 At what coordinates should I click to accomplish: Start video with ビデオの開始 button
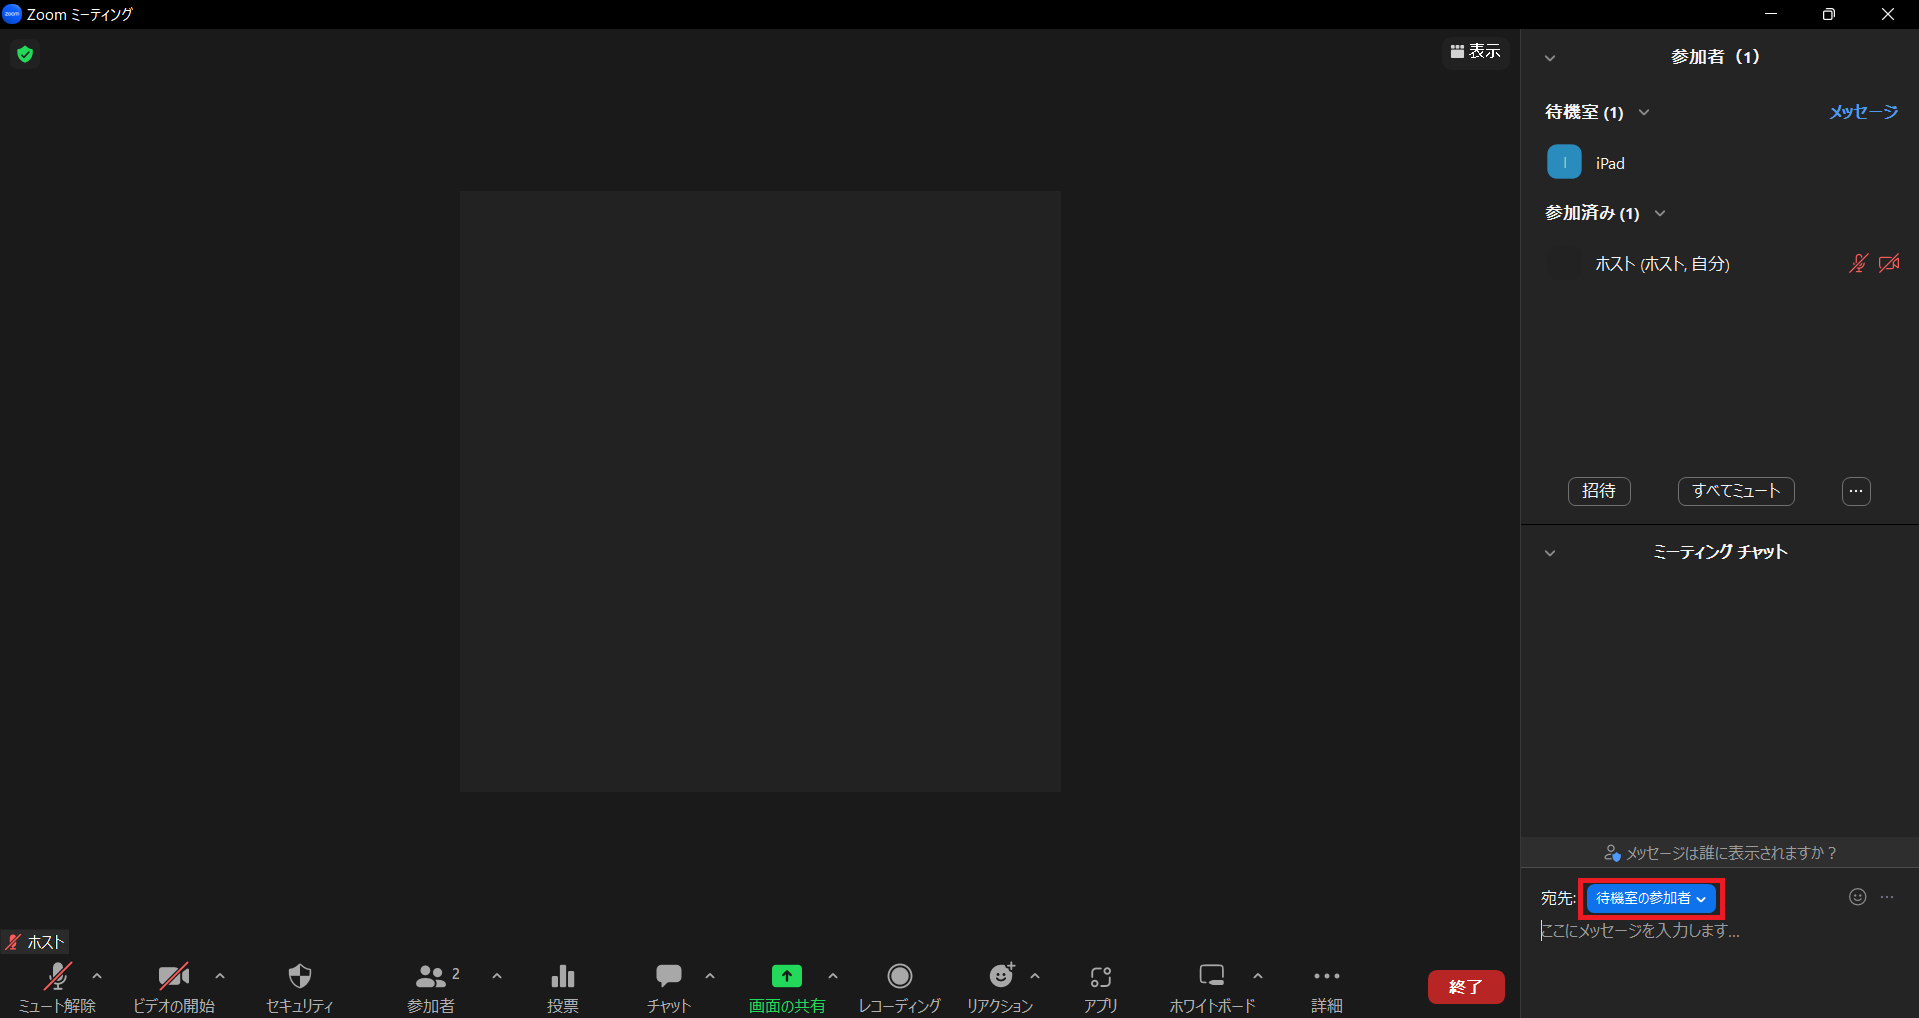point(173,976)
